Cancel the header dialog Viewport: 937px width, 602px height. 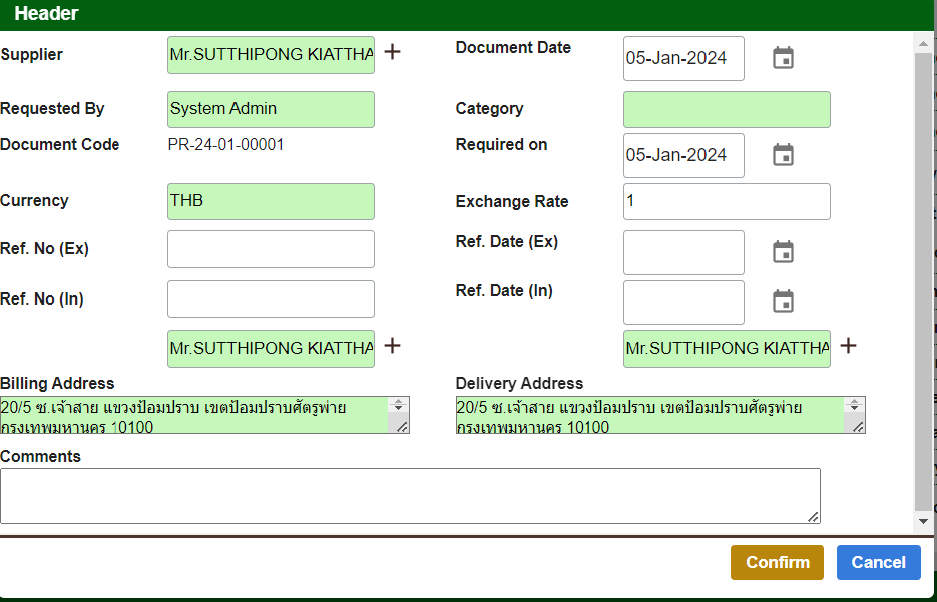[x=878, y=562]
